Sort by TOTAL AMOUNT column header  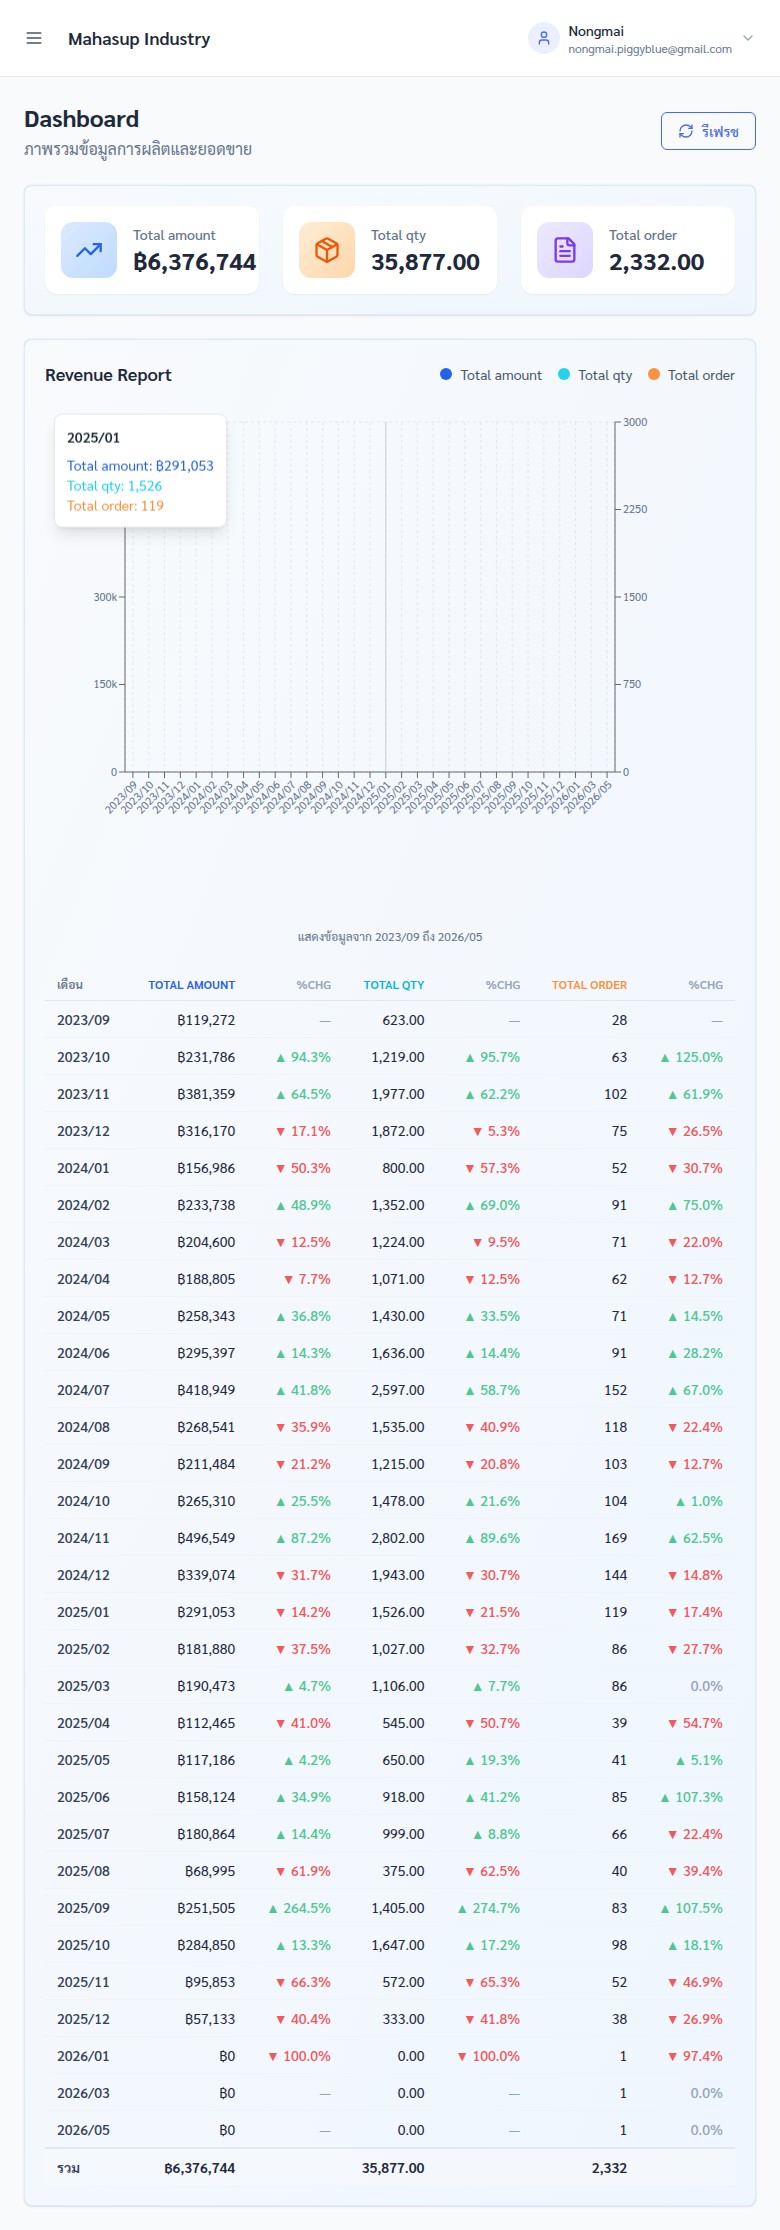point(192,985)
